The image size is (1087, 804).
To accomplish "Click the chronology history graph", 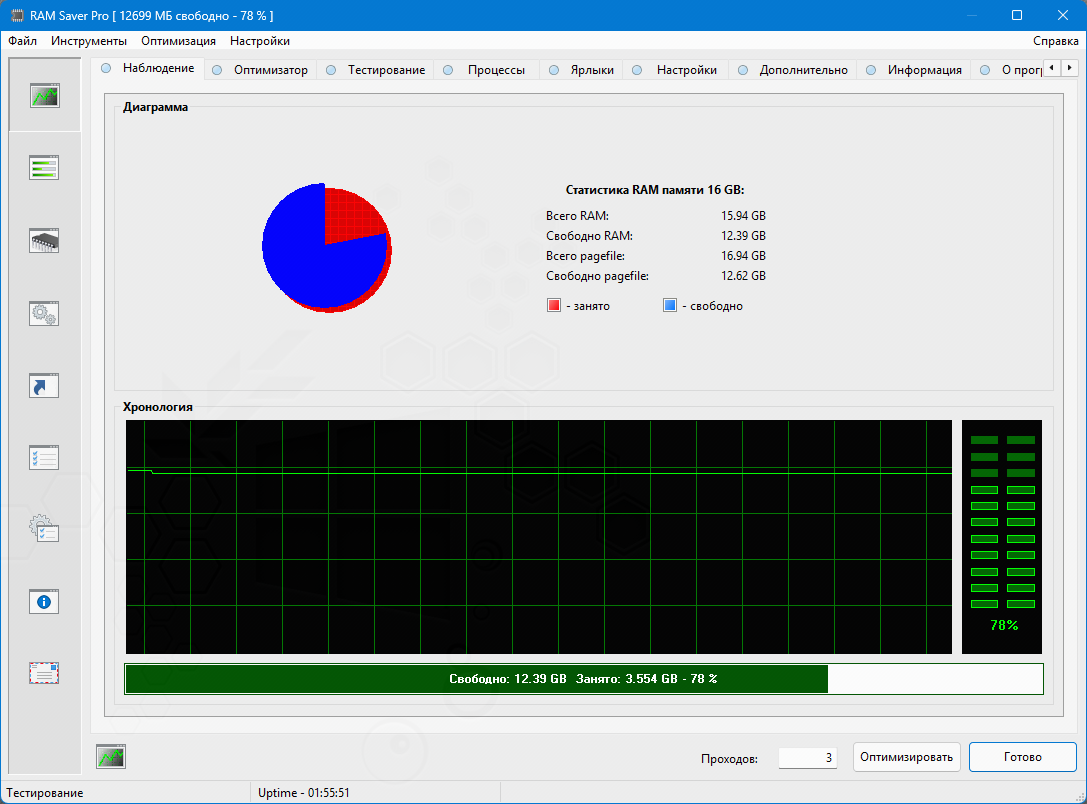I will pyautogui.click(x=539, y=536).
